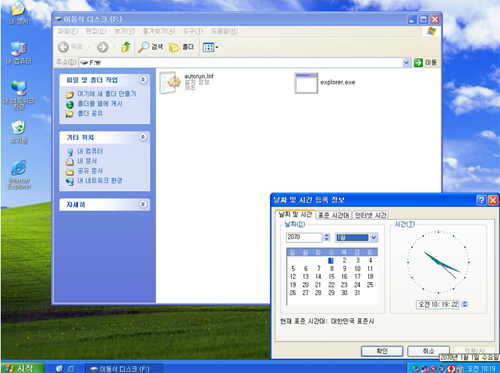
Task: Click Share this folder (폴더 공유) link
Action: [84, 114]
